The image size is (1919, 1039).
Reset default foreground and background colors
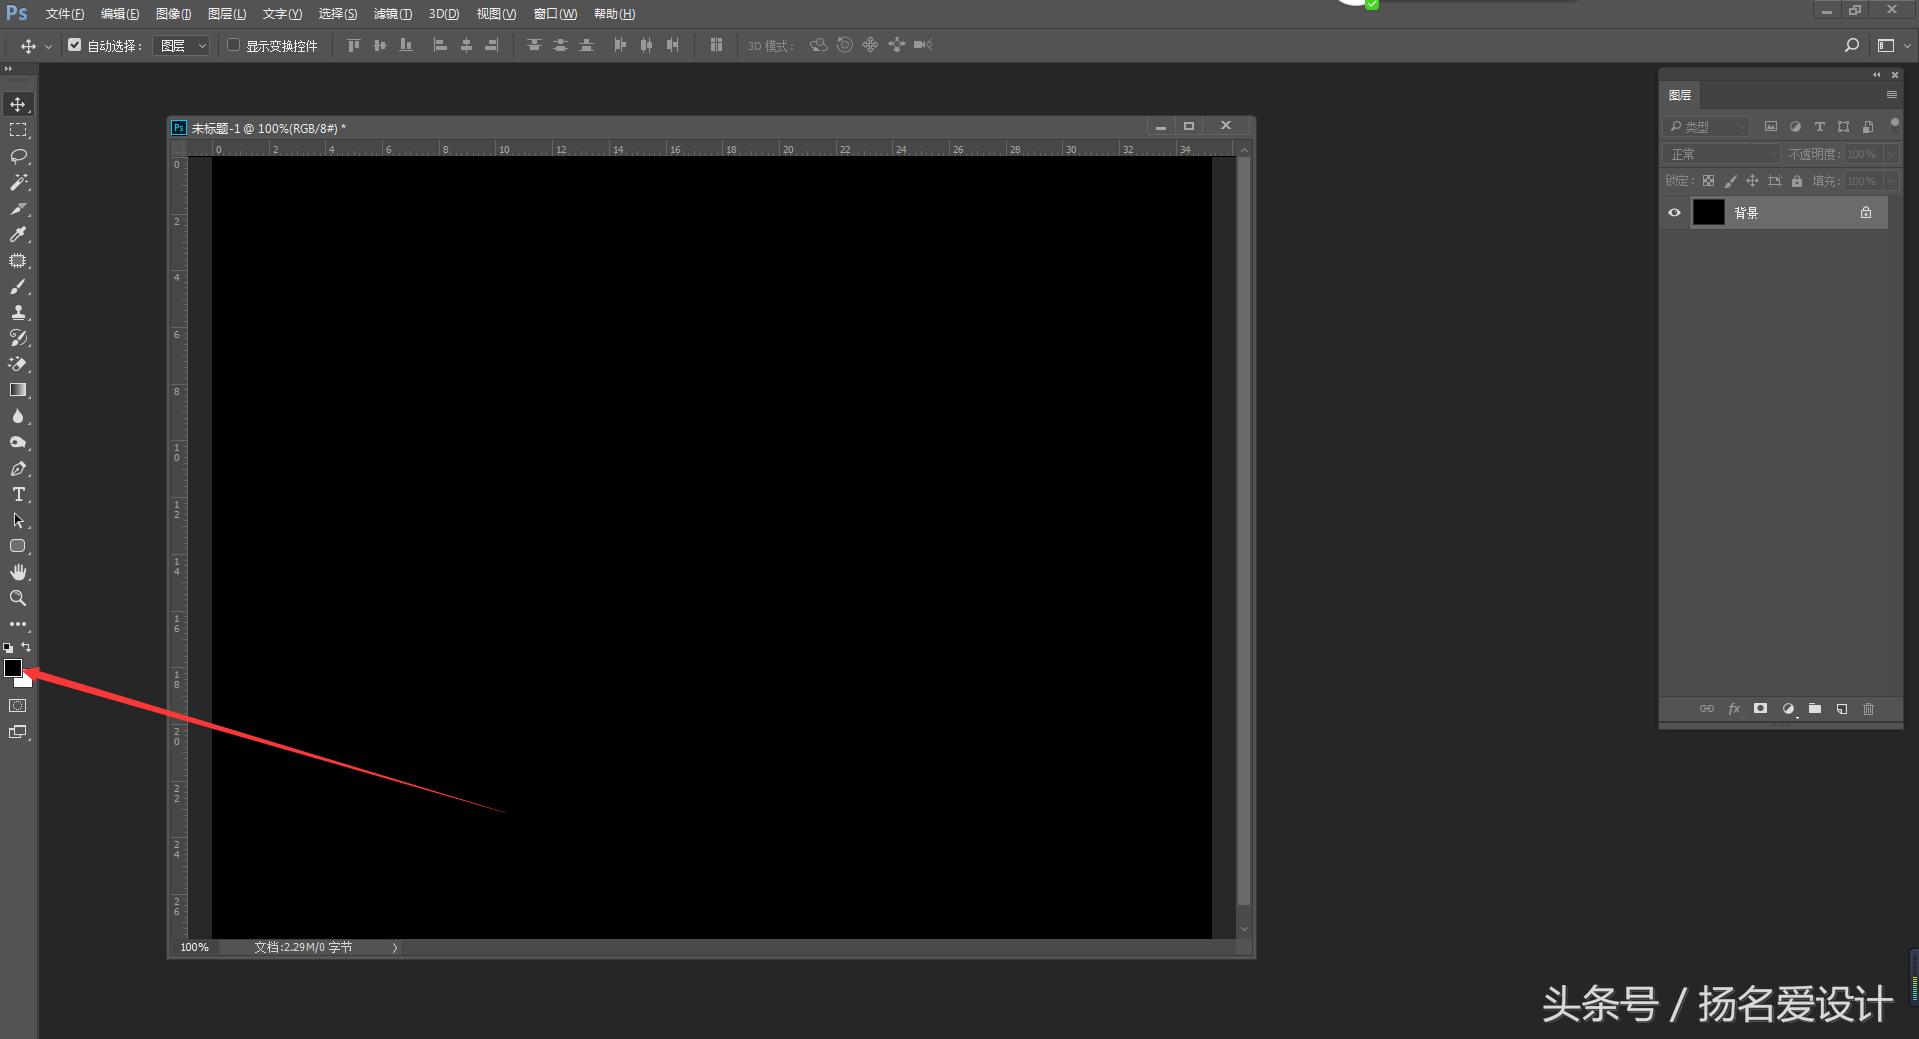(x=8, y=648)
